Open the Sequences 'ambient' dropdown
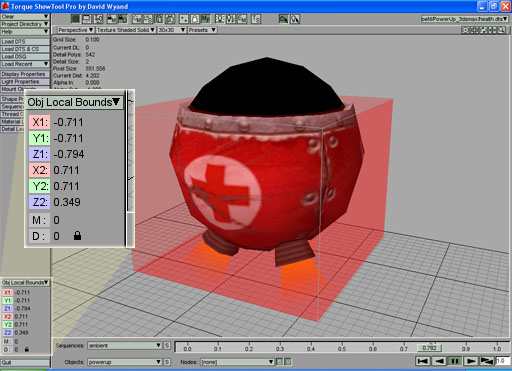 pos(125,346)
